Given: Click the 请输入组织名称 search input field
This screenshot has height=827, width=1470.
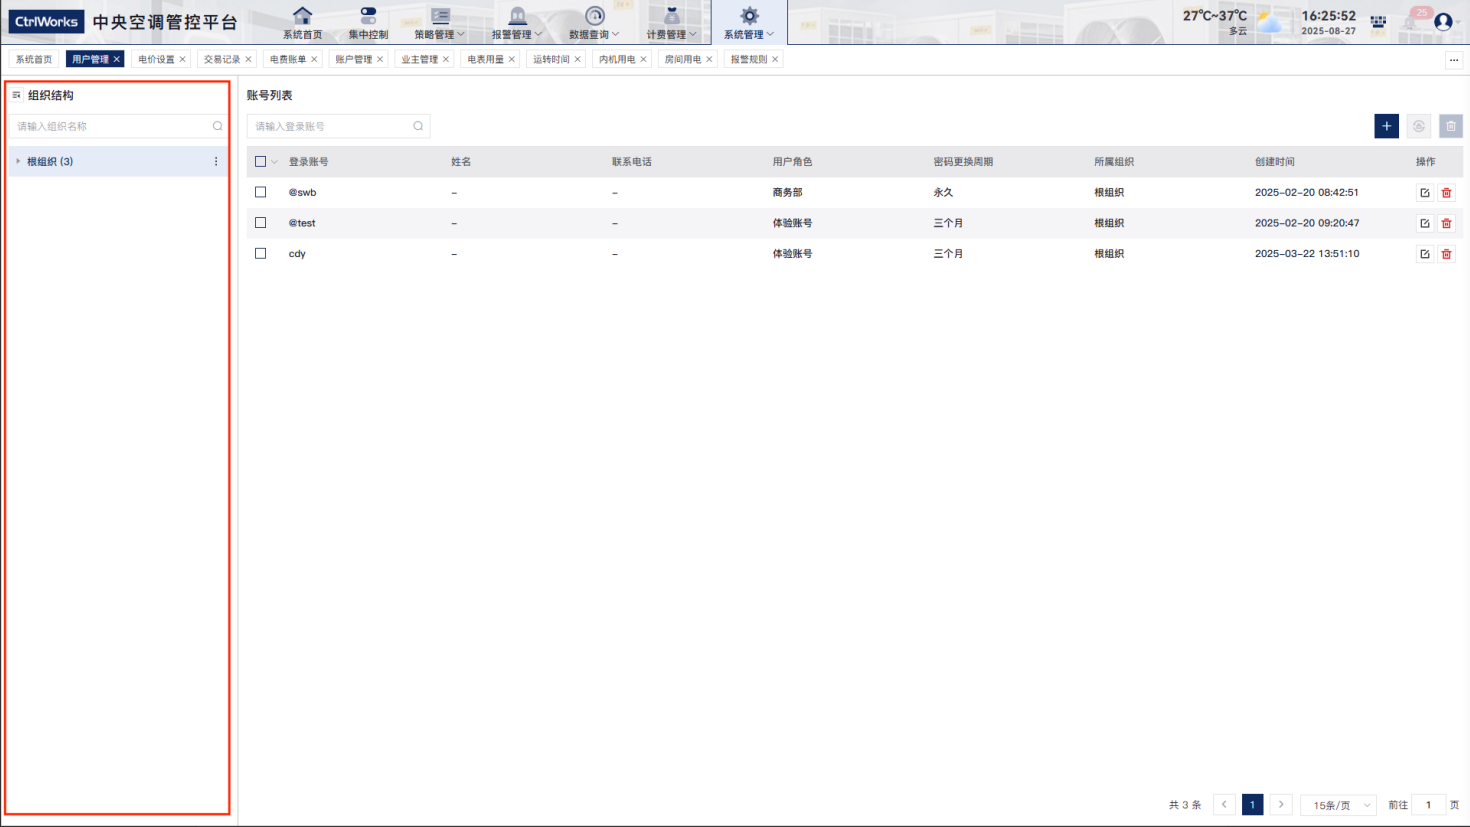Looking at the screenshot, I should coord(110,126).
